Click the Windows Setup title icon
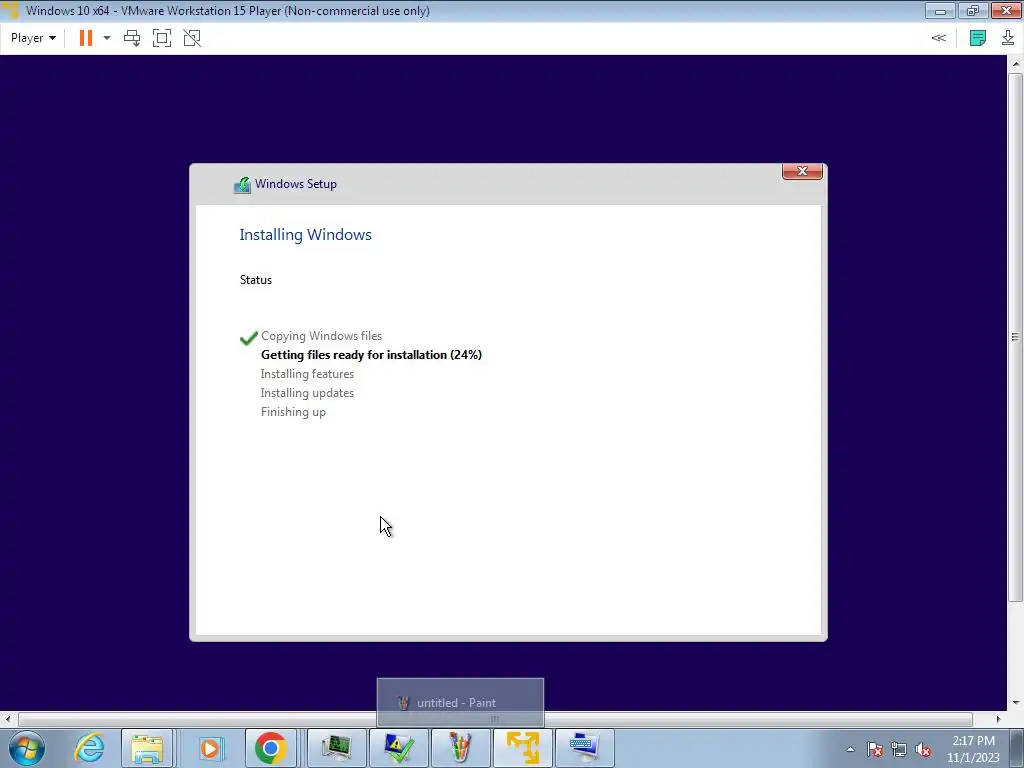The width and height of the screenshot is (1024, 768). tap(242, 185)
